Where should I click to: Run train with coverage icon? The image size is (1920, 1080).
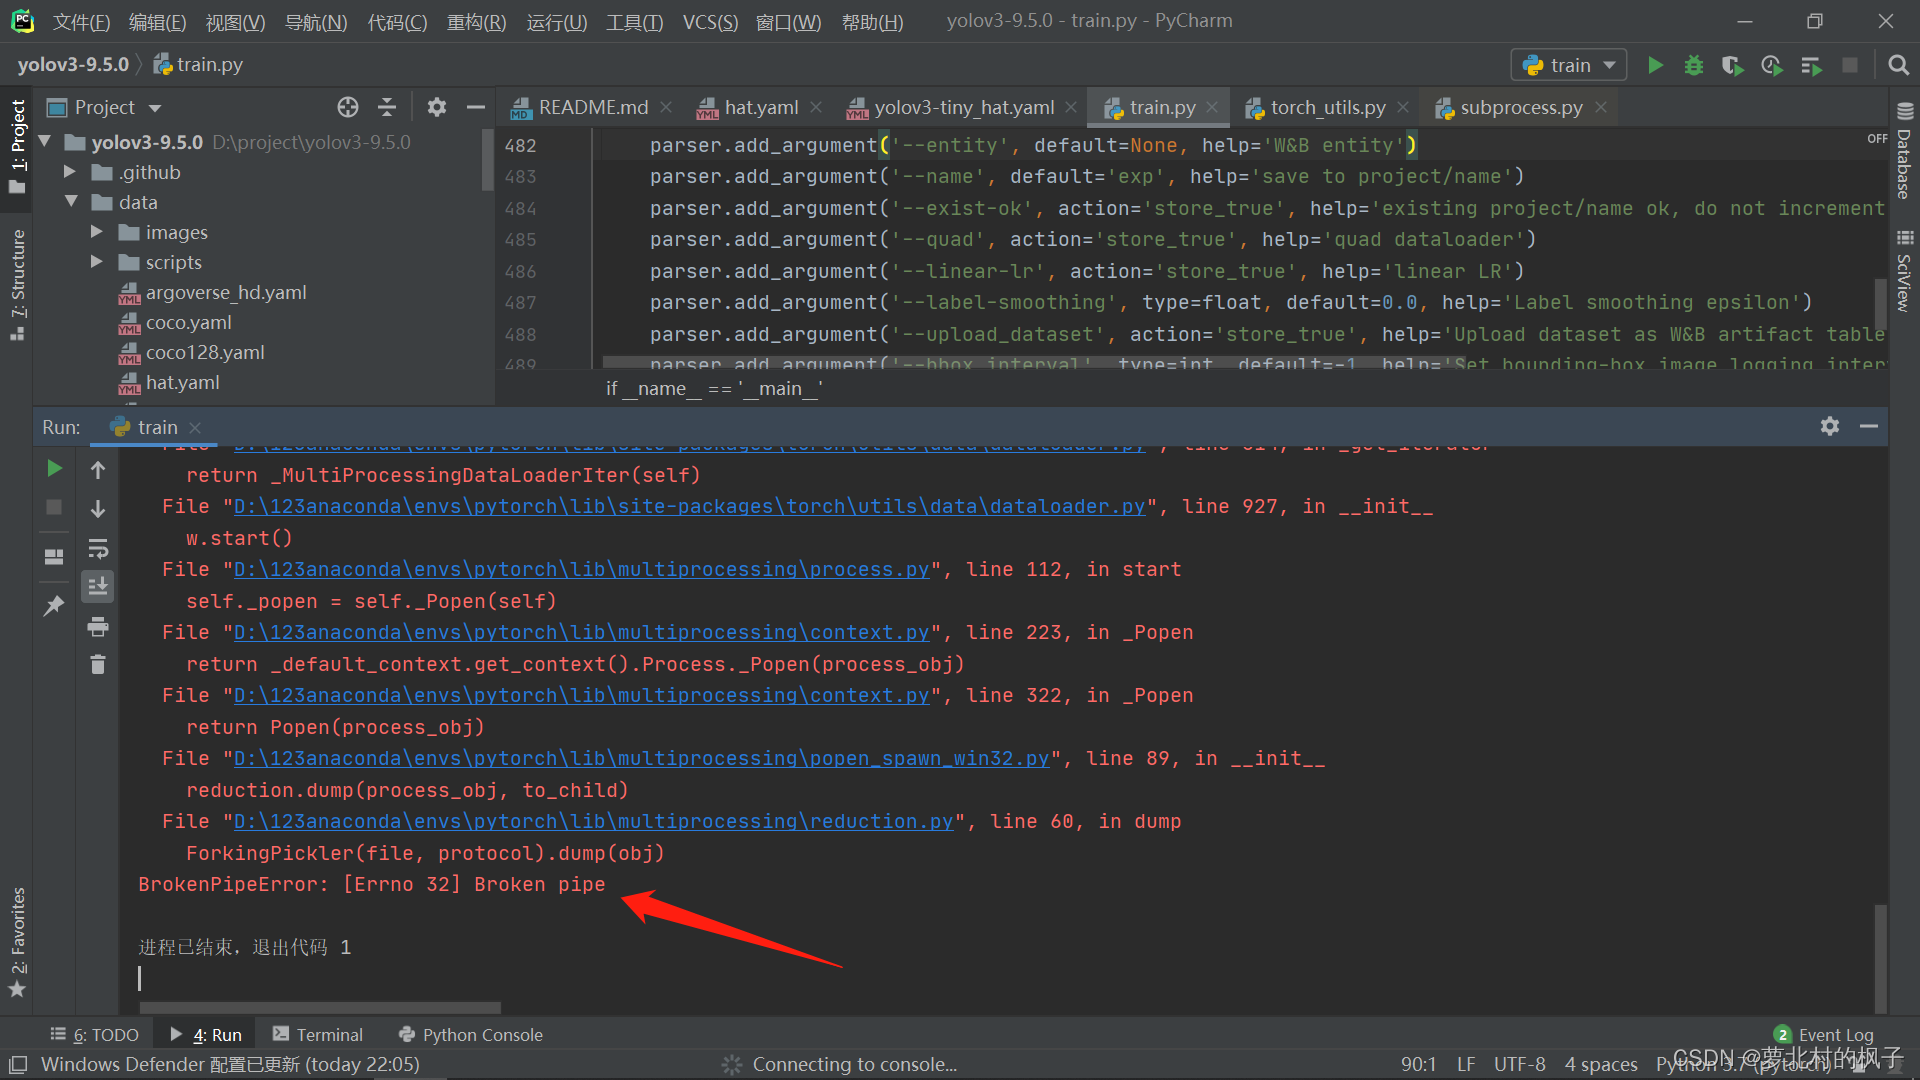point(1732,65)
